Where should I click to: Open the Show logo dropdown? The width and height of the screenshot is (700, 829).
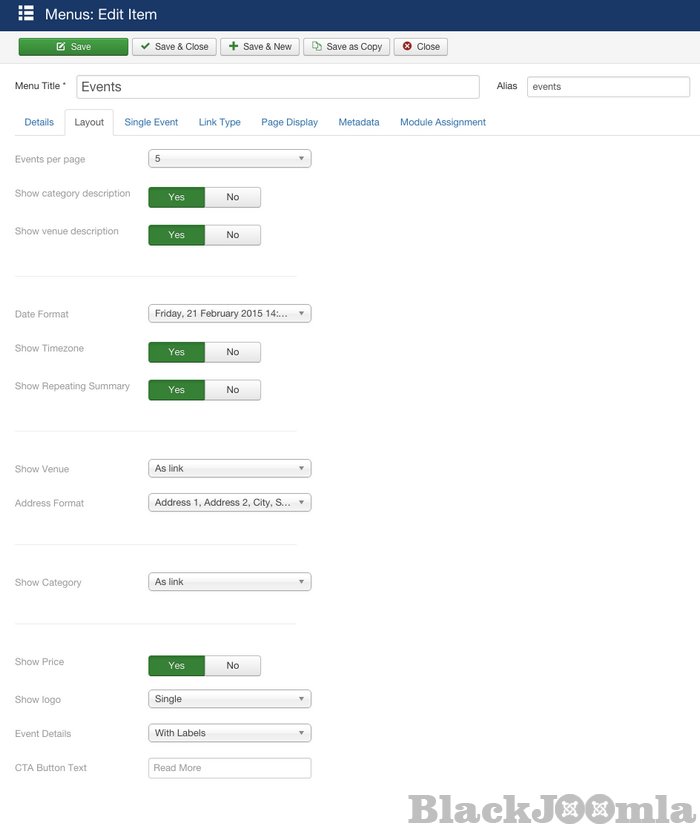(229, 699)
